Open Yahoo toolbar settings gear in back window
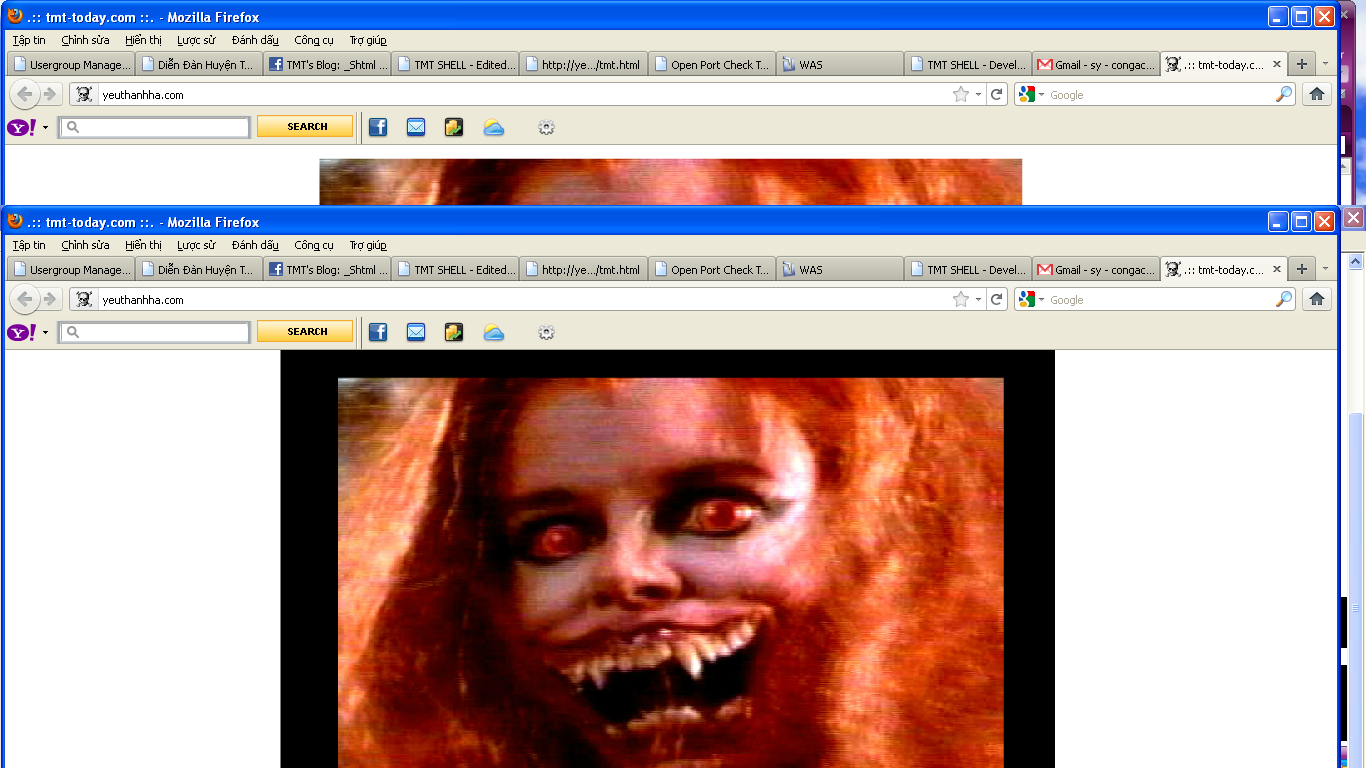Viewport: 1366px width, 768px height. (546, 127)
